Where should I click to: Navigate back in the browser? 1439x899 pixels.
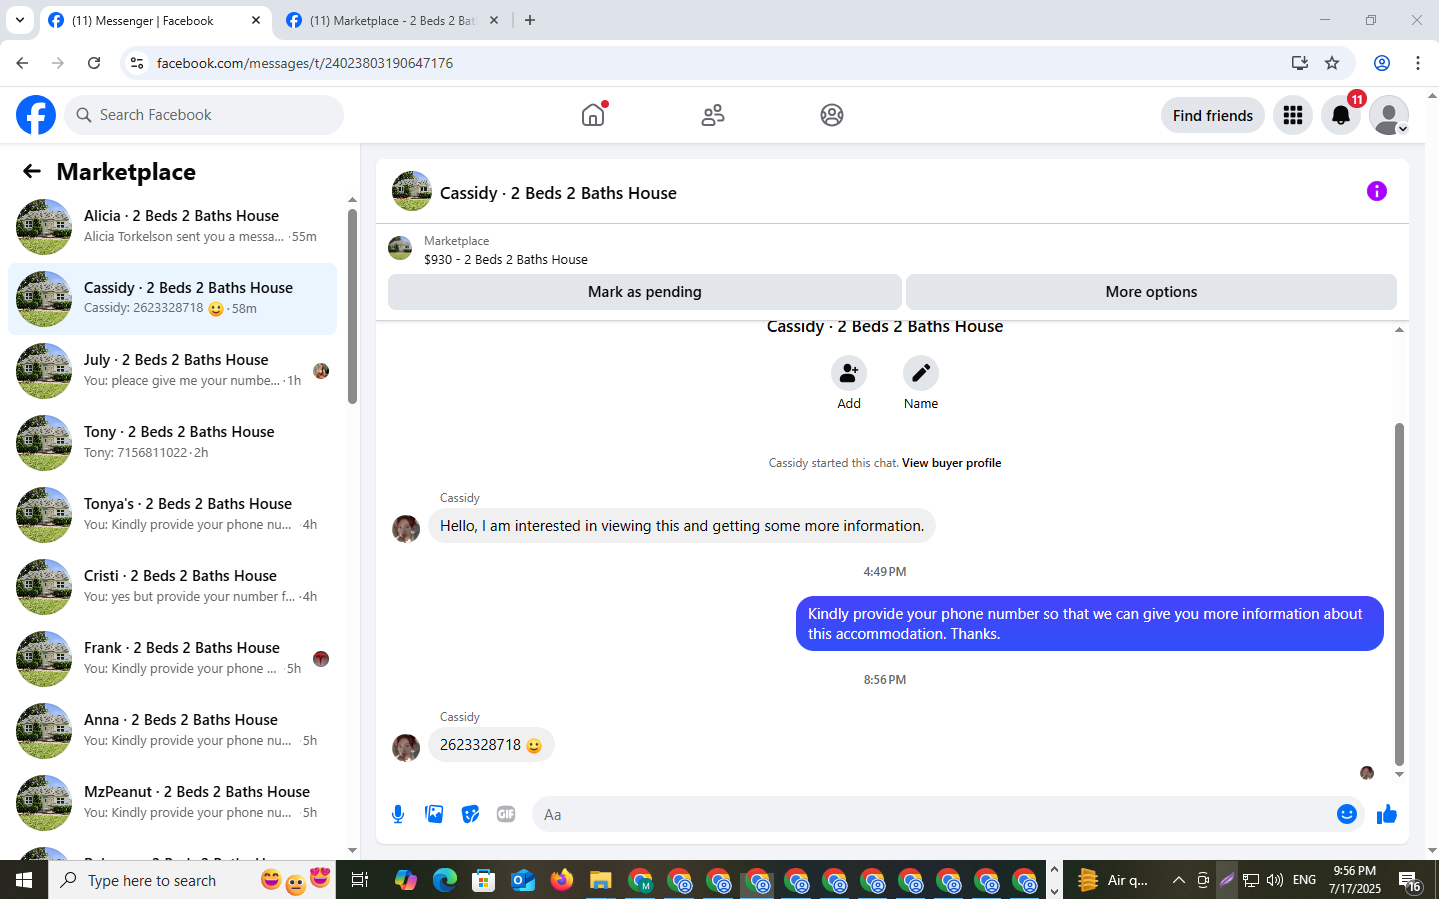(x=22, y=63)
